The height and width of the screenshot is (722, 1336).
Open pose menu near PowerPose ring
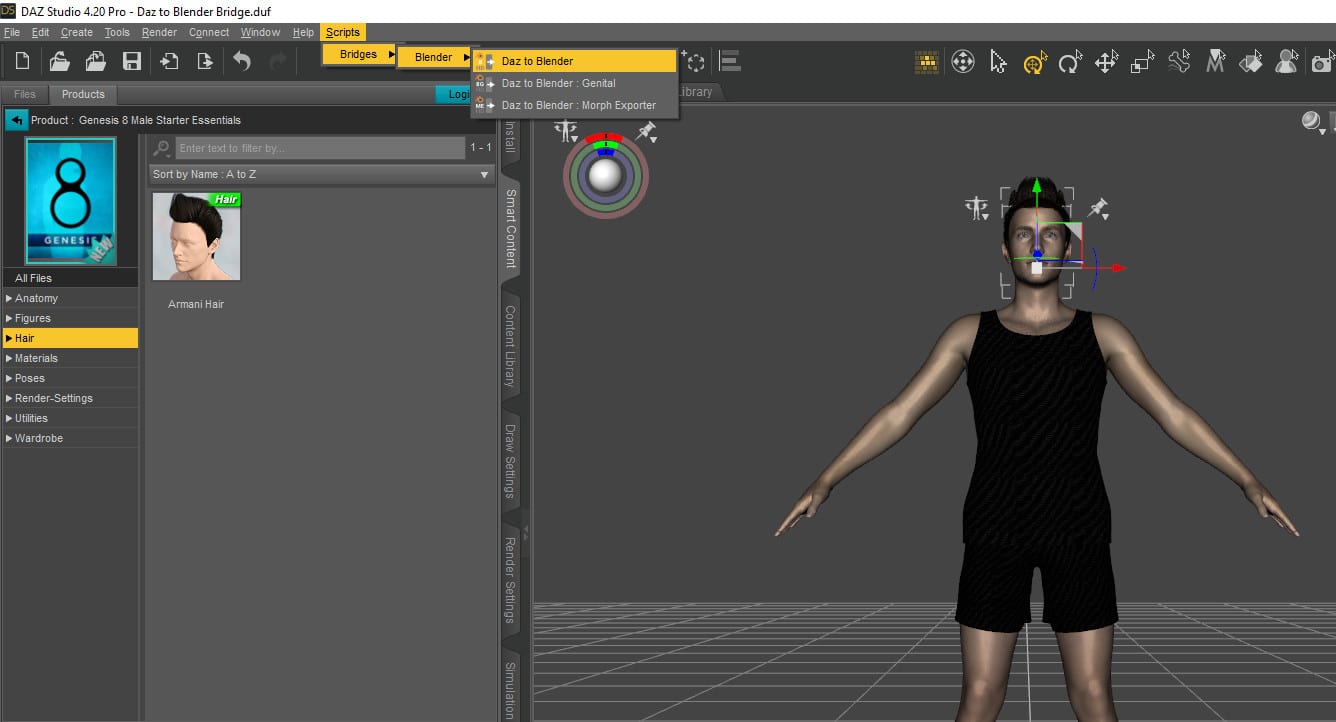567,130
